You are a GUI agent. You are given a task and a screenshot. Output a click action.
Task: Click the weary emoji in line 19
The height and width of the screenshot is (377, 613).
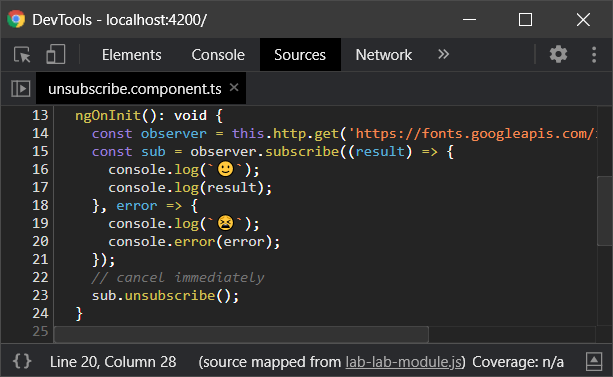(x=225, y=223)
